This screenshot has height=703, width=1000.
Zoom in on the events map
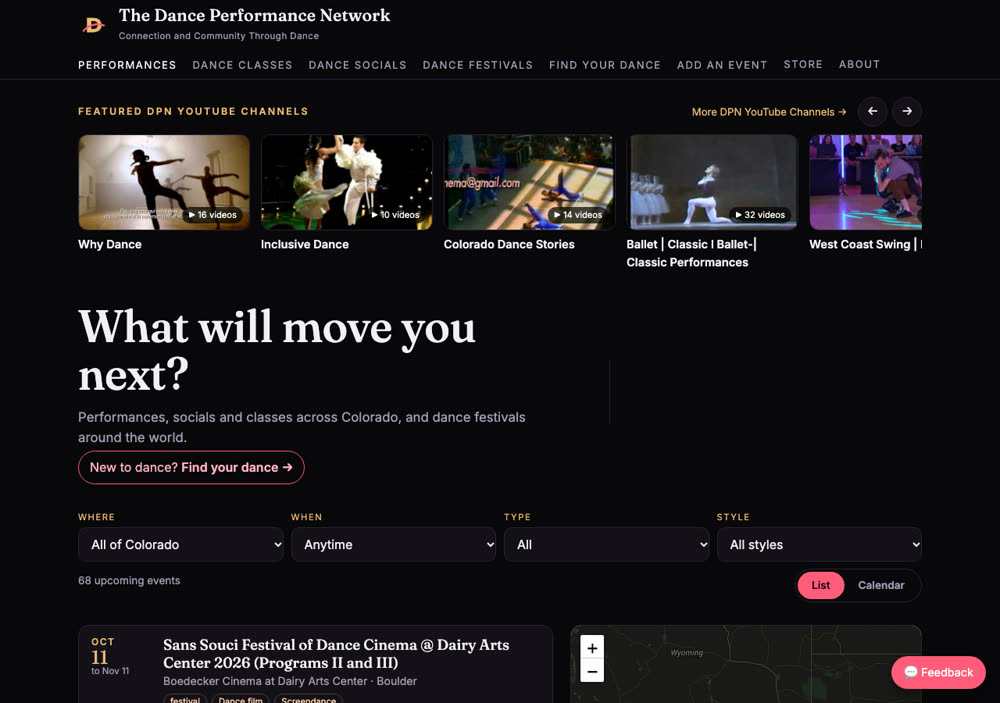[x=592, y=648]
